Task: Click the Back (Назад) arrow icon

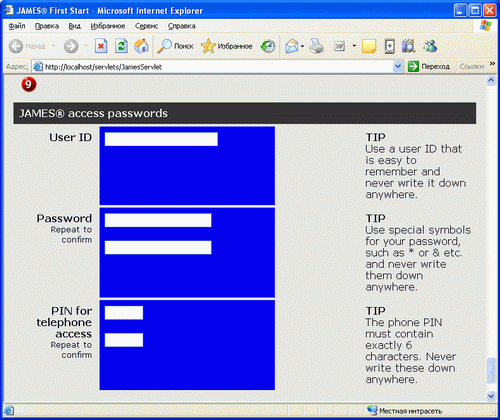Action: coord(16,46)
